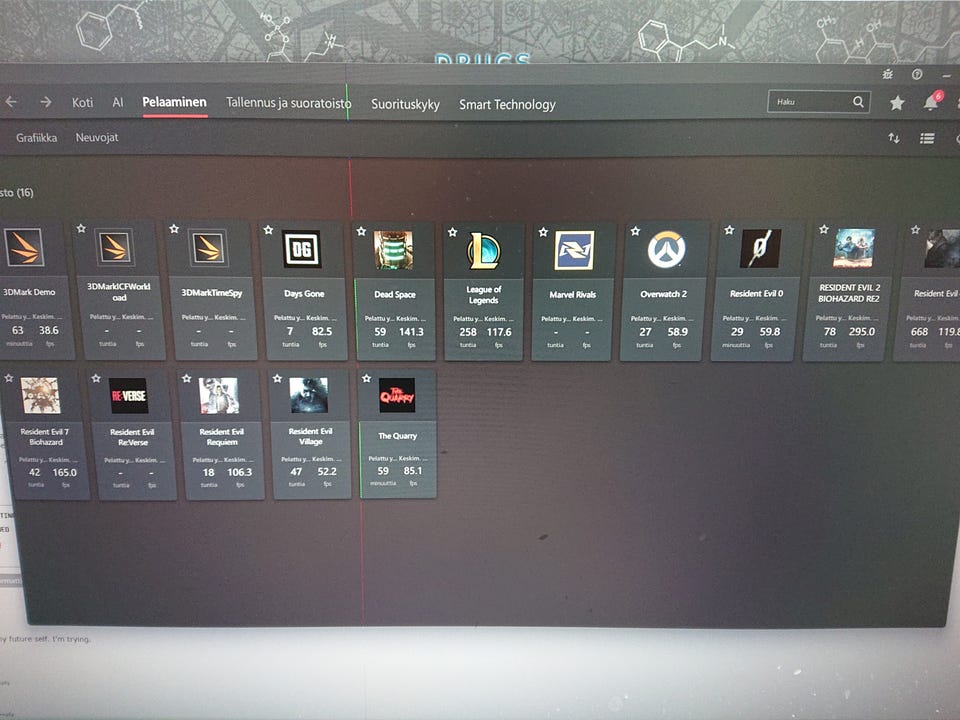Favorite Overwatch 2 with its star
The height and width of the screenshot is (720, 960).
click(x=636, y=231)
